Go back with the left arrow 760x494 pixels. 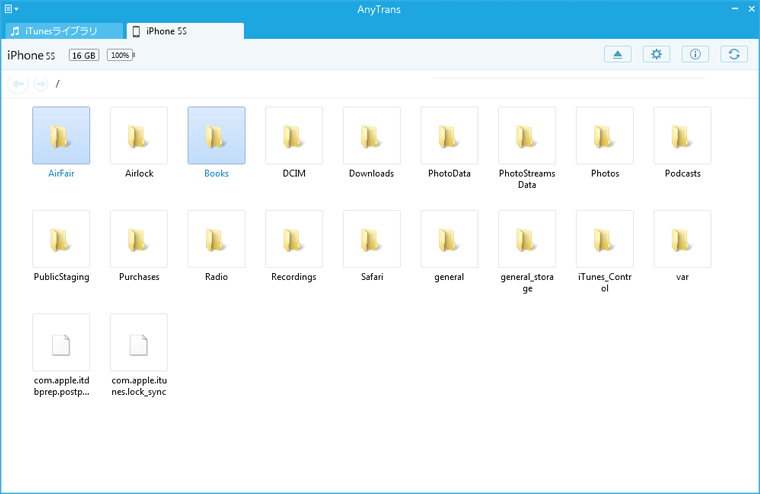(x=18, y=84)
